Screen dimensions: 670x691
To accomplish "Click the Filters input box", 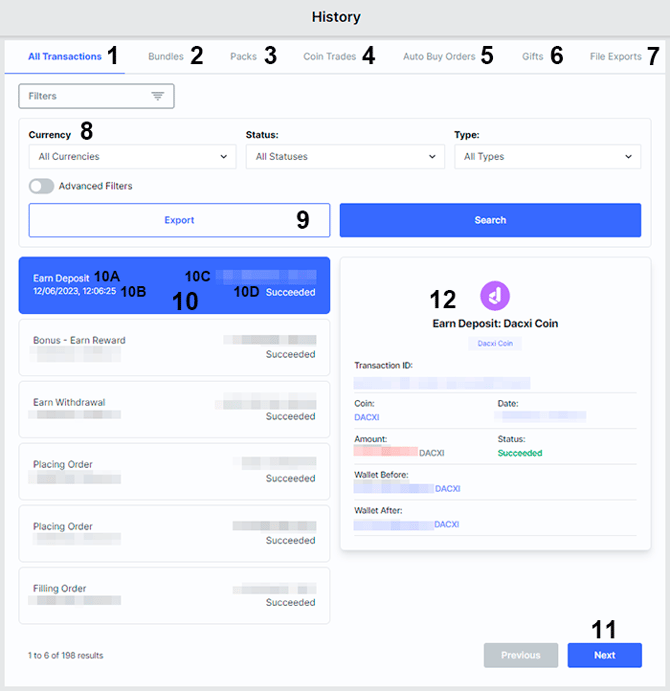I will (96, 96).
